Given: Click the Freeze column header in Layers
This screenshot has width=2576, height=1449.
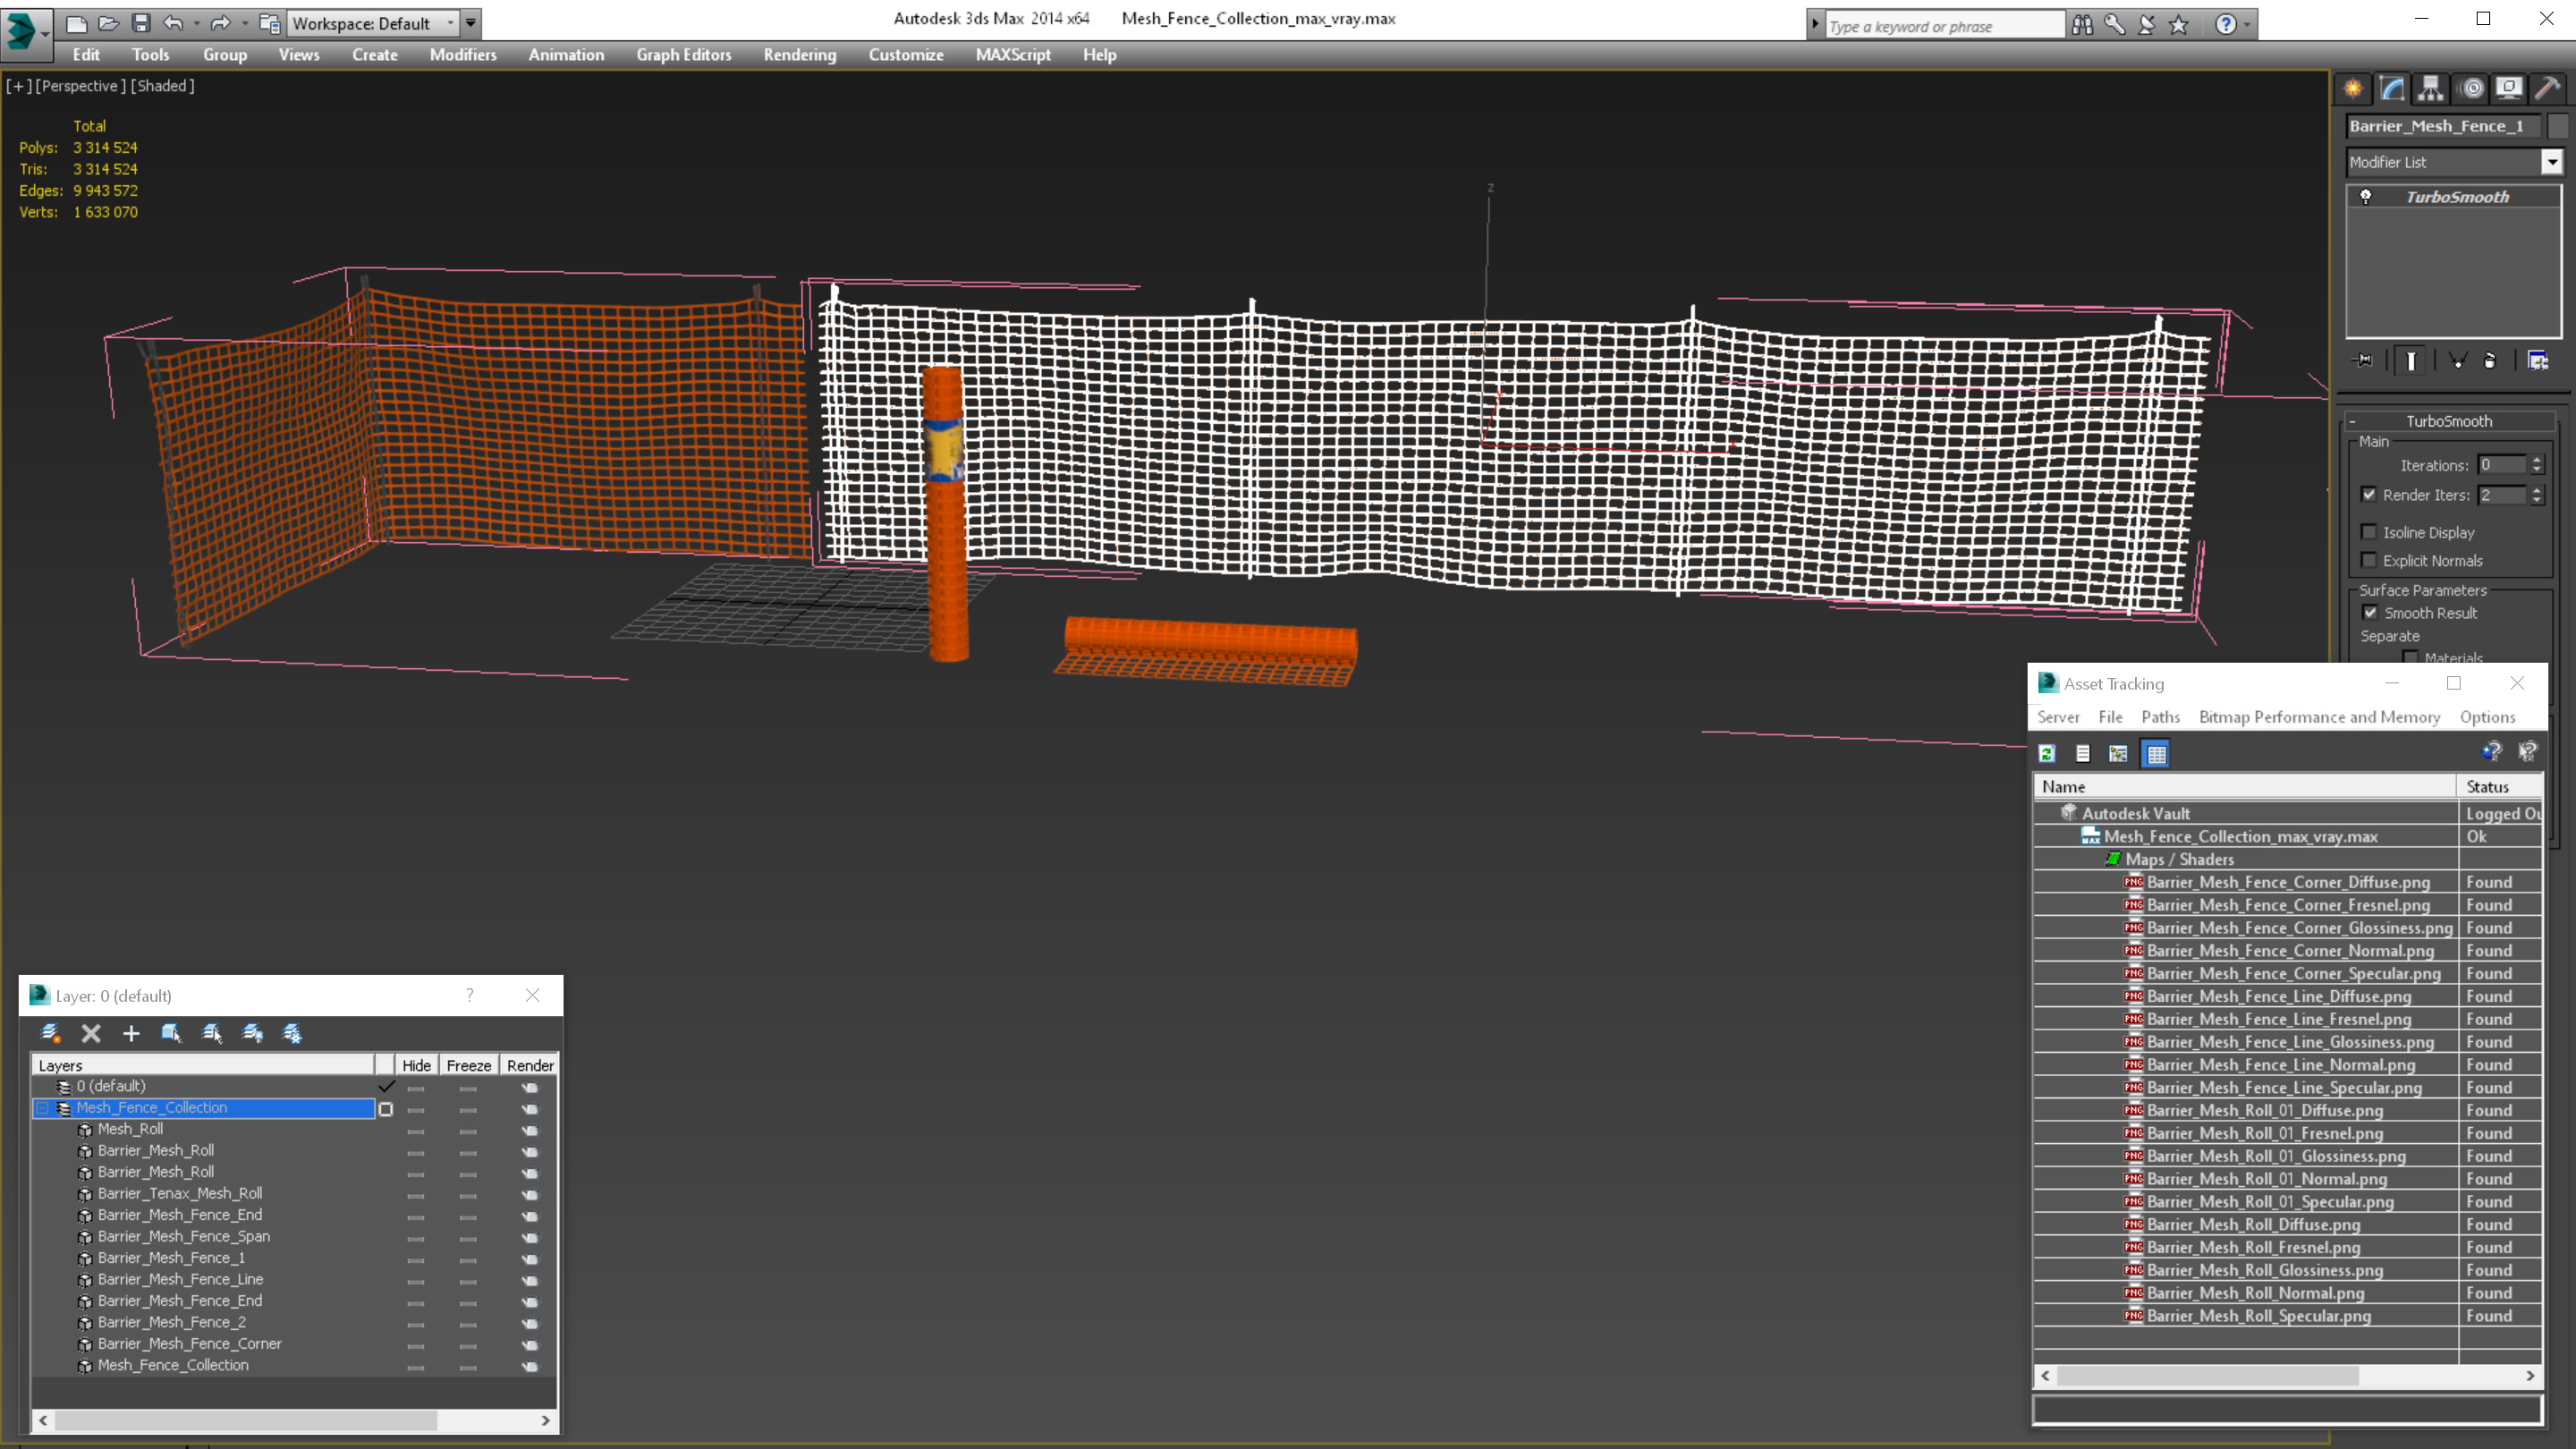Looking at the screenshot, I should pyautogui.click(x=468, y=1065).
